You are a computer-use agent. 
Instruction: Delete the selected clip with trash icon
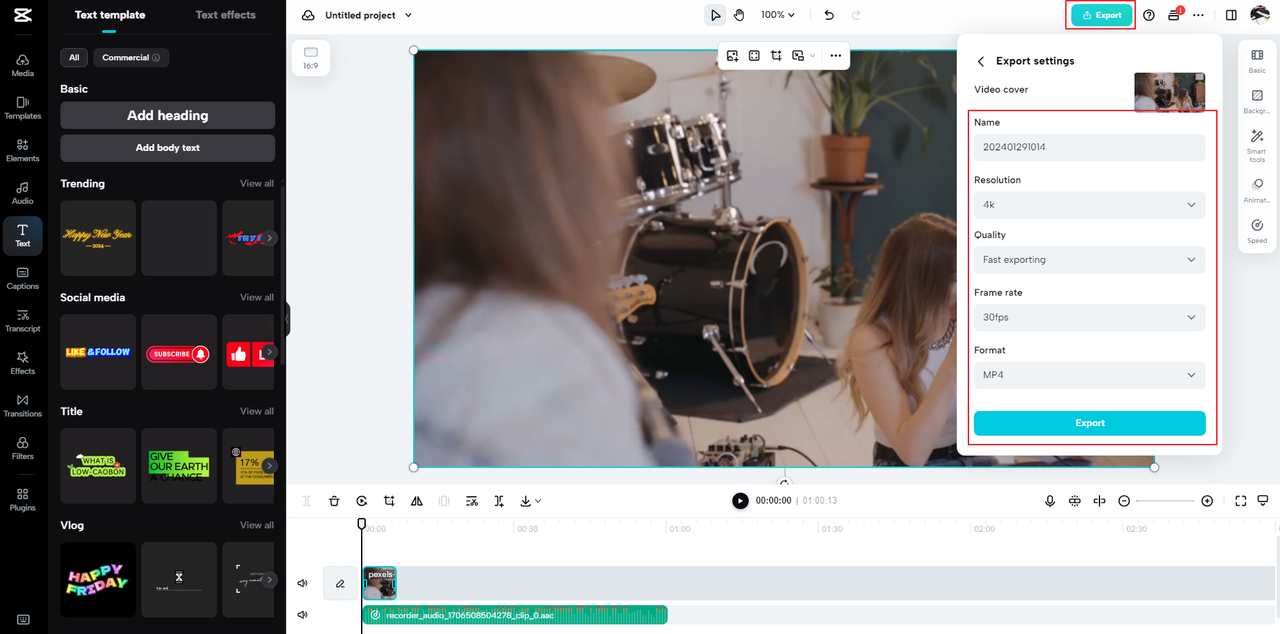[334, 501]
